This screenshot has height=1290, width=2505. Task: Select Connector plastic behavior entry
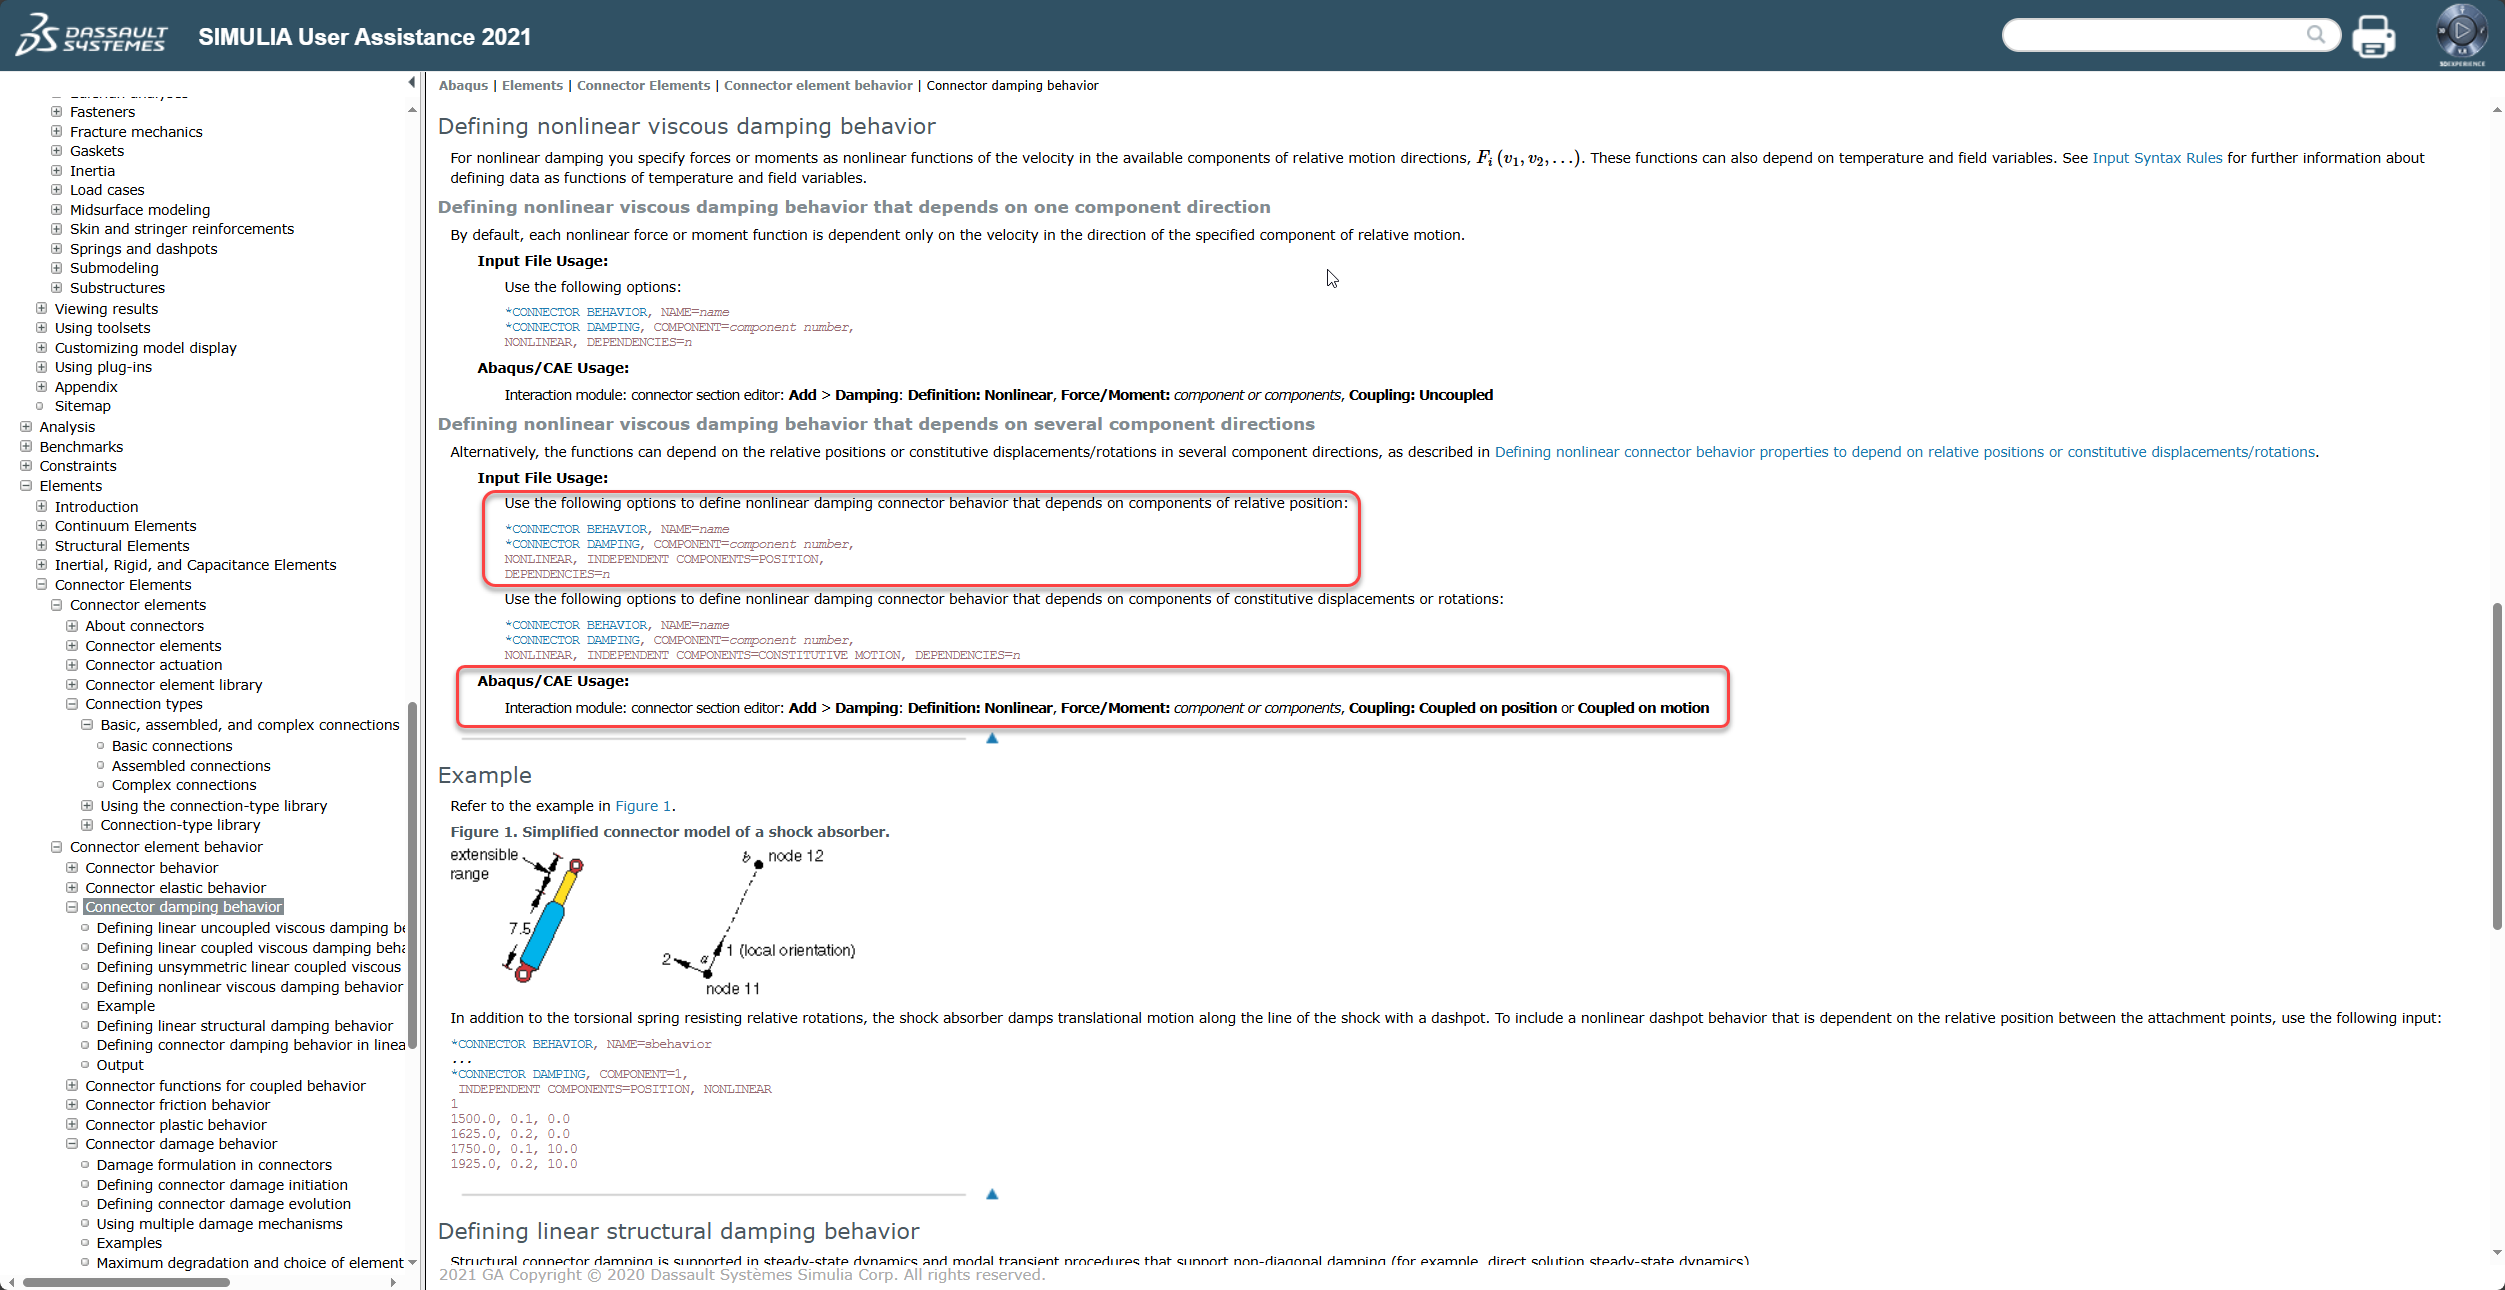175,1125
